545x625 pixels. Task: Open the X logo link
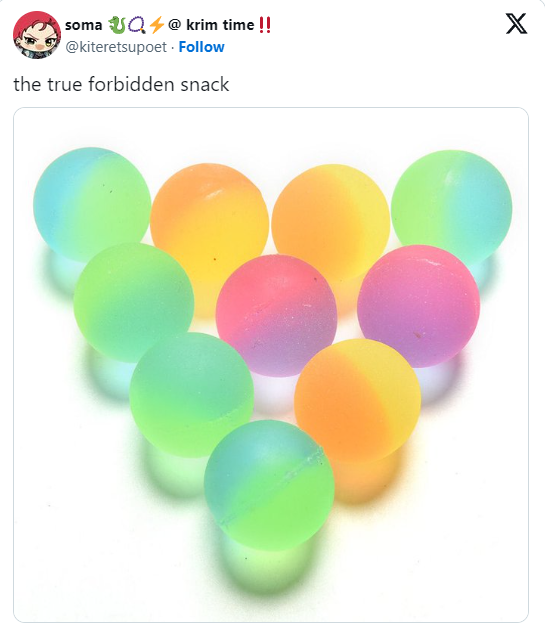(x=516, y=24)
